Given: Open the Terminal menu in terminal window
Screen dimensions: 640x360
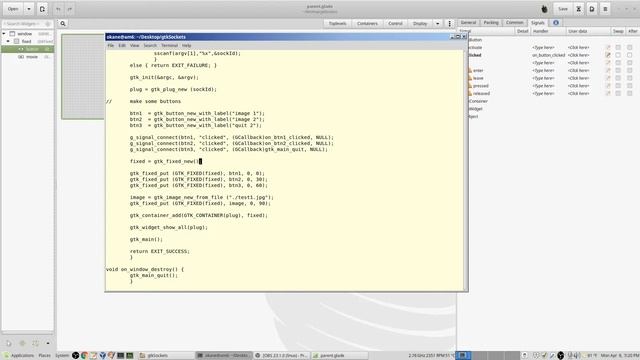Looking at the screenshot, I should pos(169,46).
